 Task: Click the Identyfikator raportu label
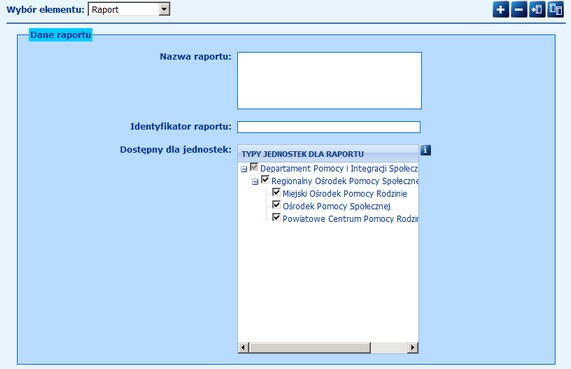coord(181,126)
